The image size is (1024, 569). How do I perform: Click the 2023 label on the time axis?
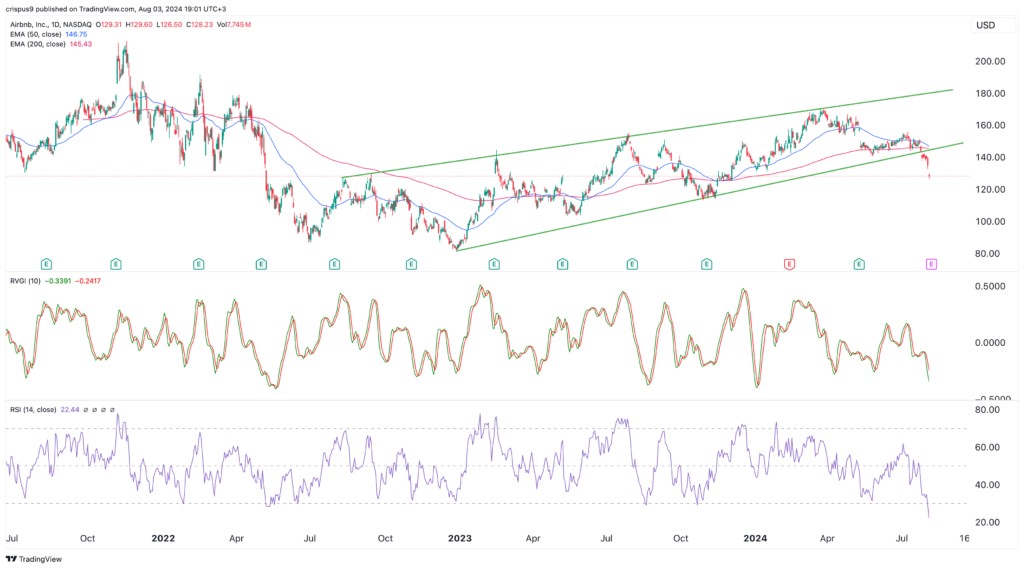460,538
